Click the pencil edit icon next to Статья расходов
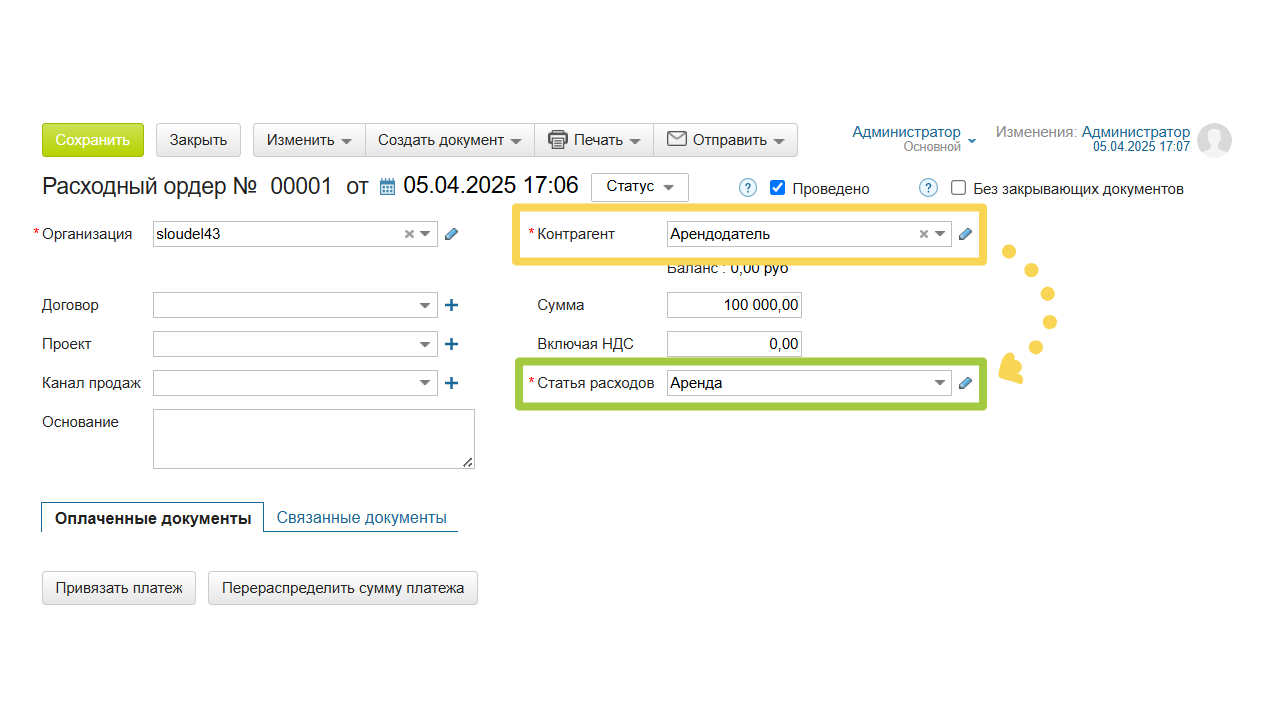Screen dimensions: 1280x720 [x=965, y=383]
